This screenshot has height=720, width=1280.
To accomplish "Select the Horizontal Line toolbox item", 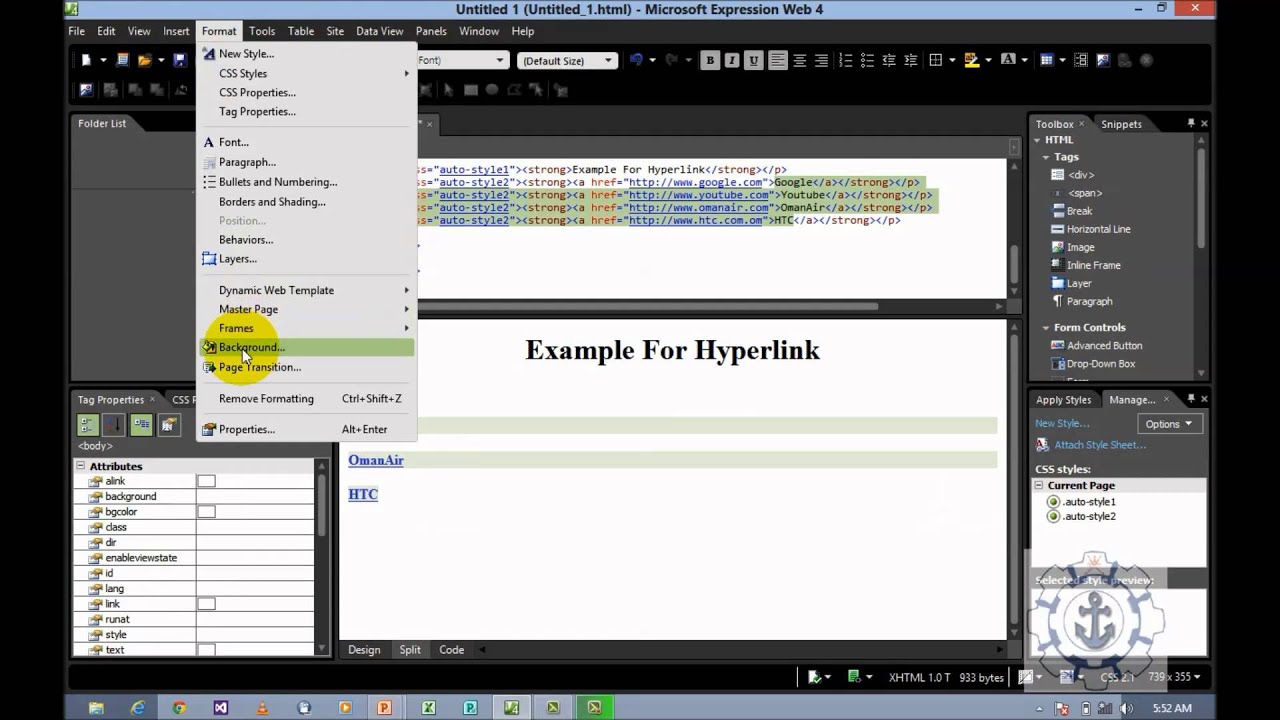I will point(1098,229).
